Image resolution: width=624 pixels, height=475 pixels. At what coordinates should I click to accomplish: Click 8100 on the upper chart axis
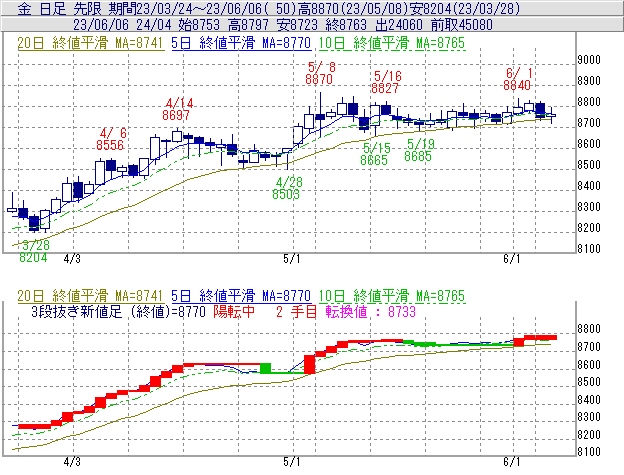pyautogui.click(x=589, y=249)
